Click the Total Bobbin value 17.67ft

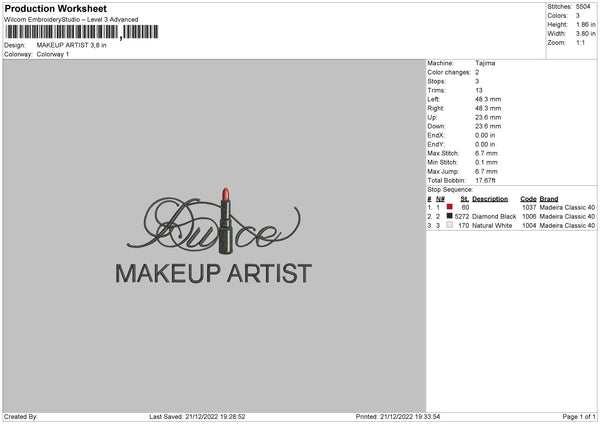click(x=485, y=180)
